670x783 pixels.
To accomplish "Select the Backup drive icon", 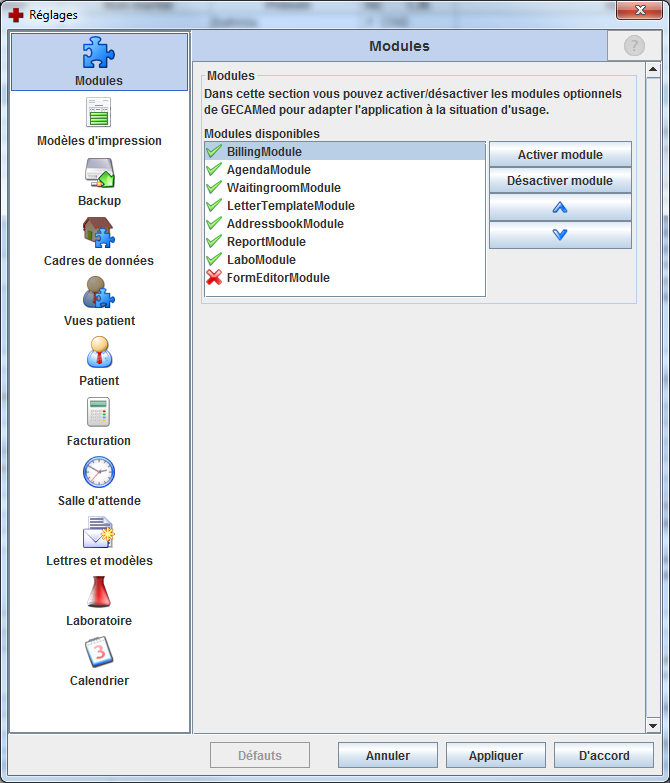I will pos(99,172).
